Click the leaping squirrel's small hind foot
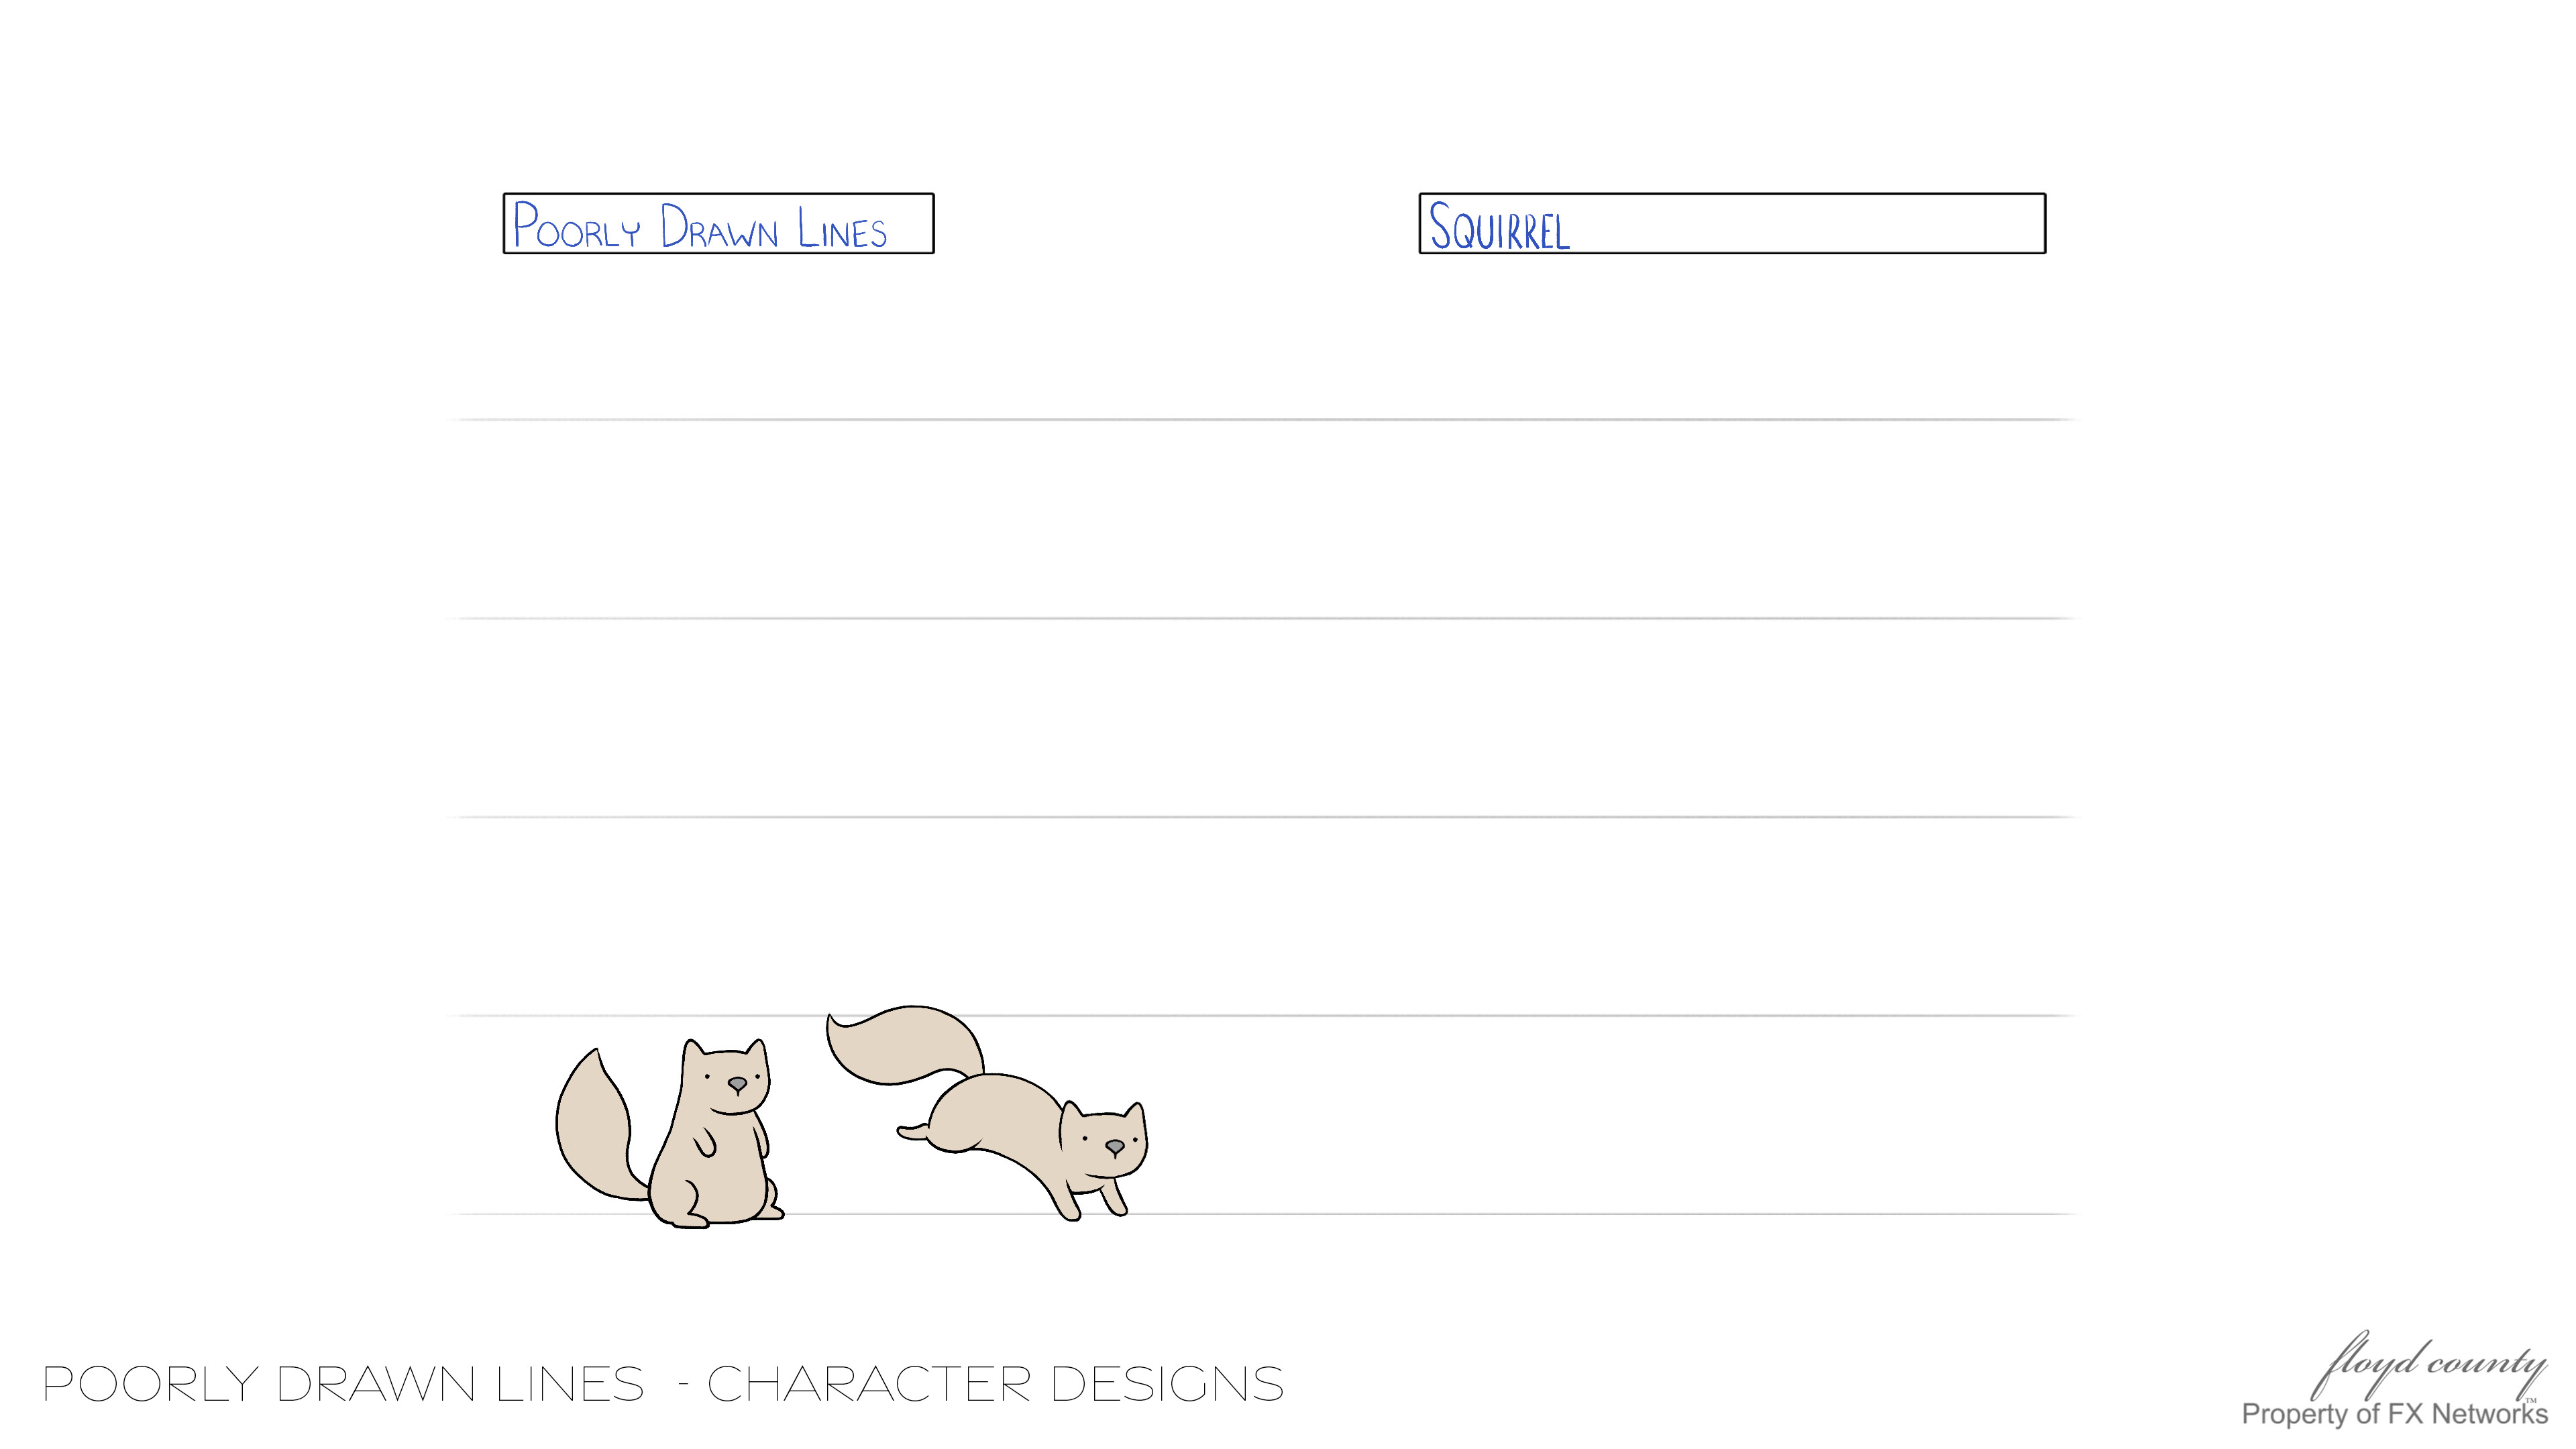 coord(912,1132)
